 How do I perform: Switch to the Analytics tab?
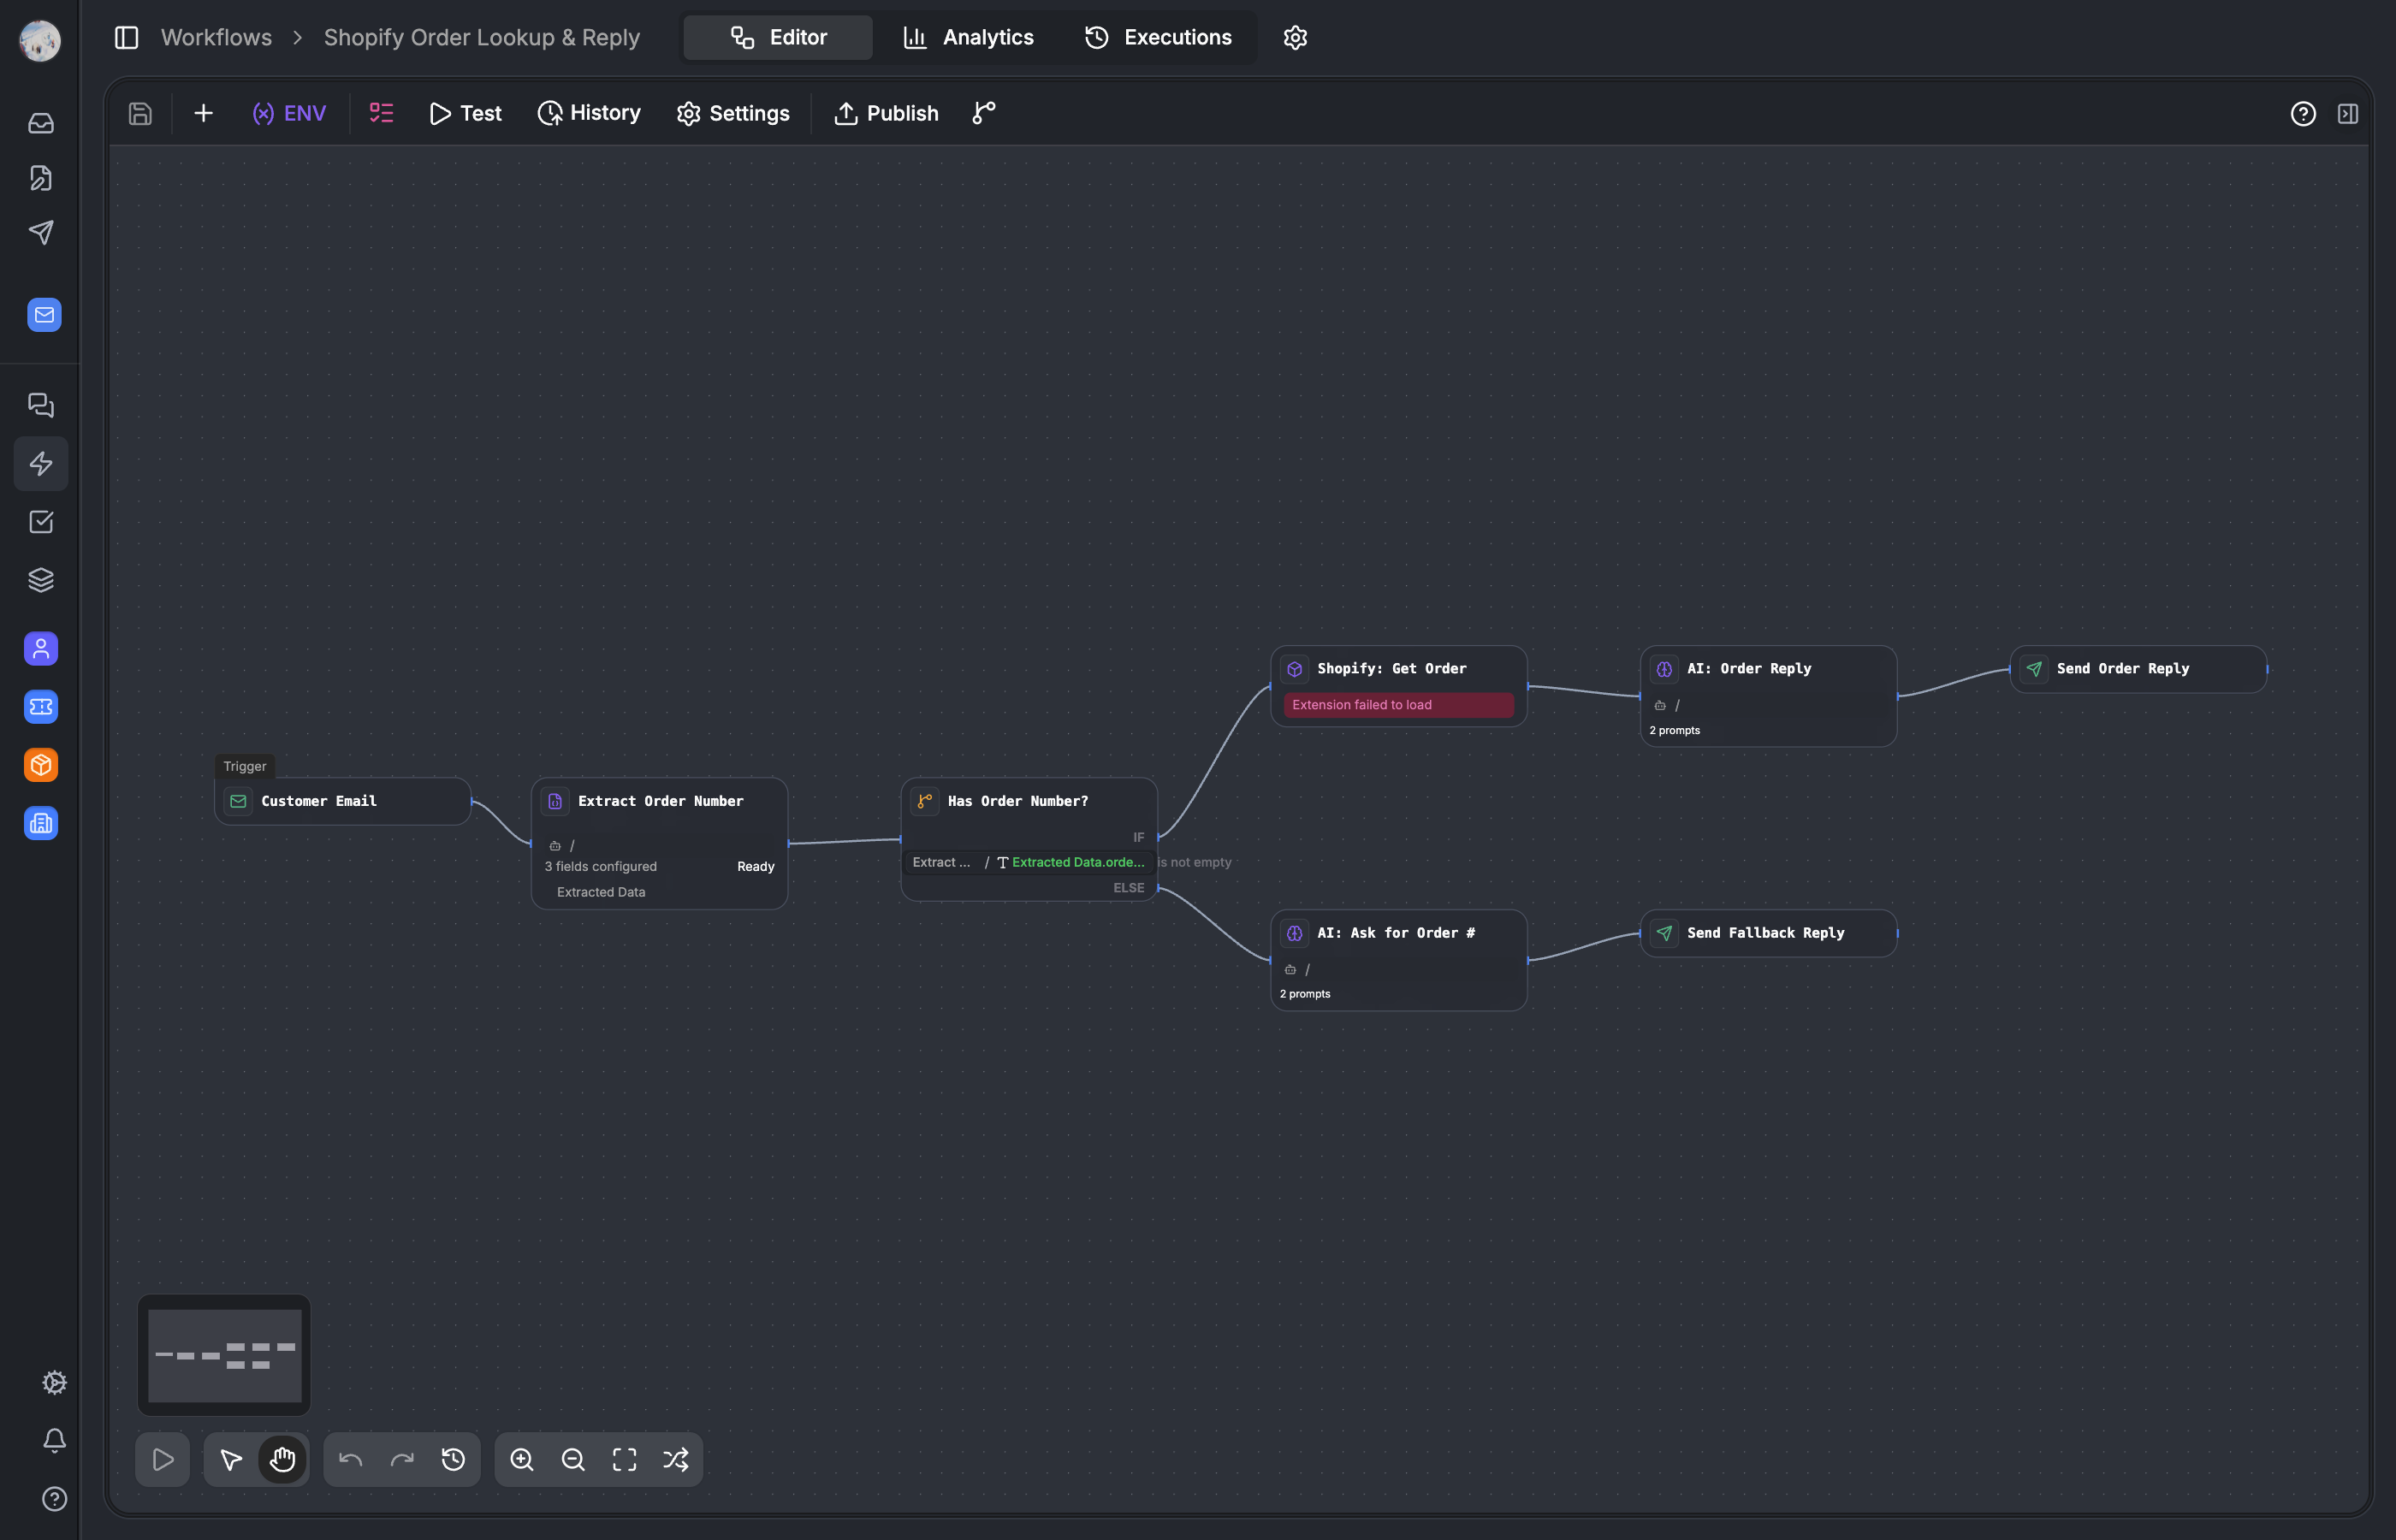coord(968,37)
